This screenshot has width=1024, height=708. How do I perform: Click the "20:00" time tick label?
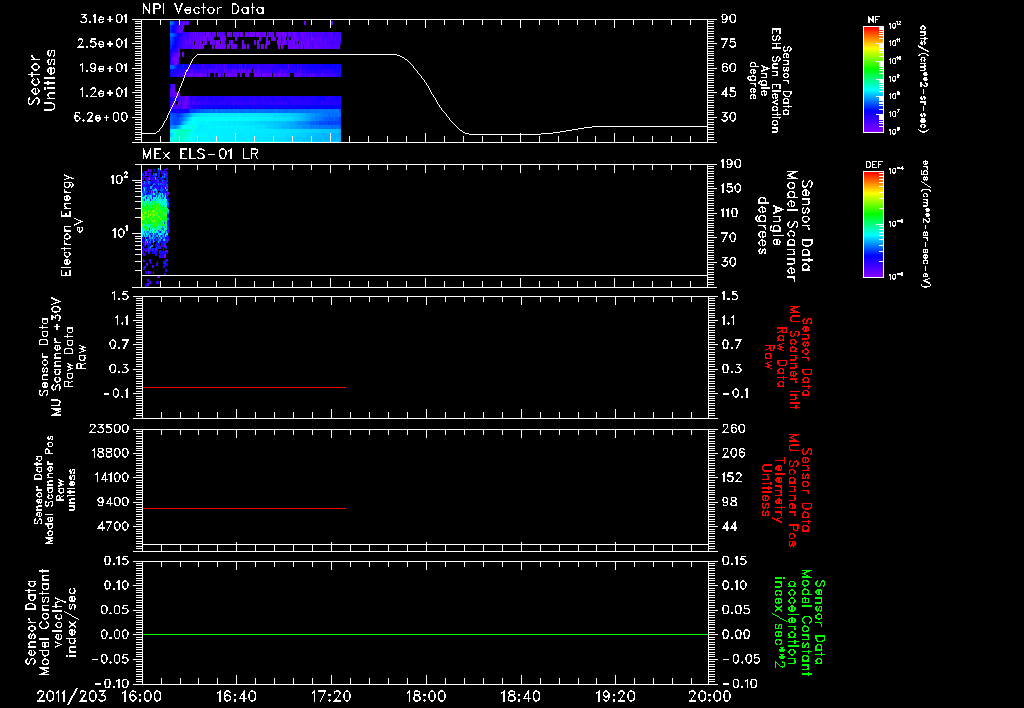711,696
